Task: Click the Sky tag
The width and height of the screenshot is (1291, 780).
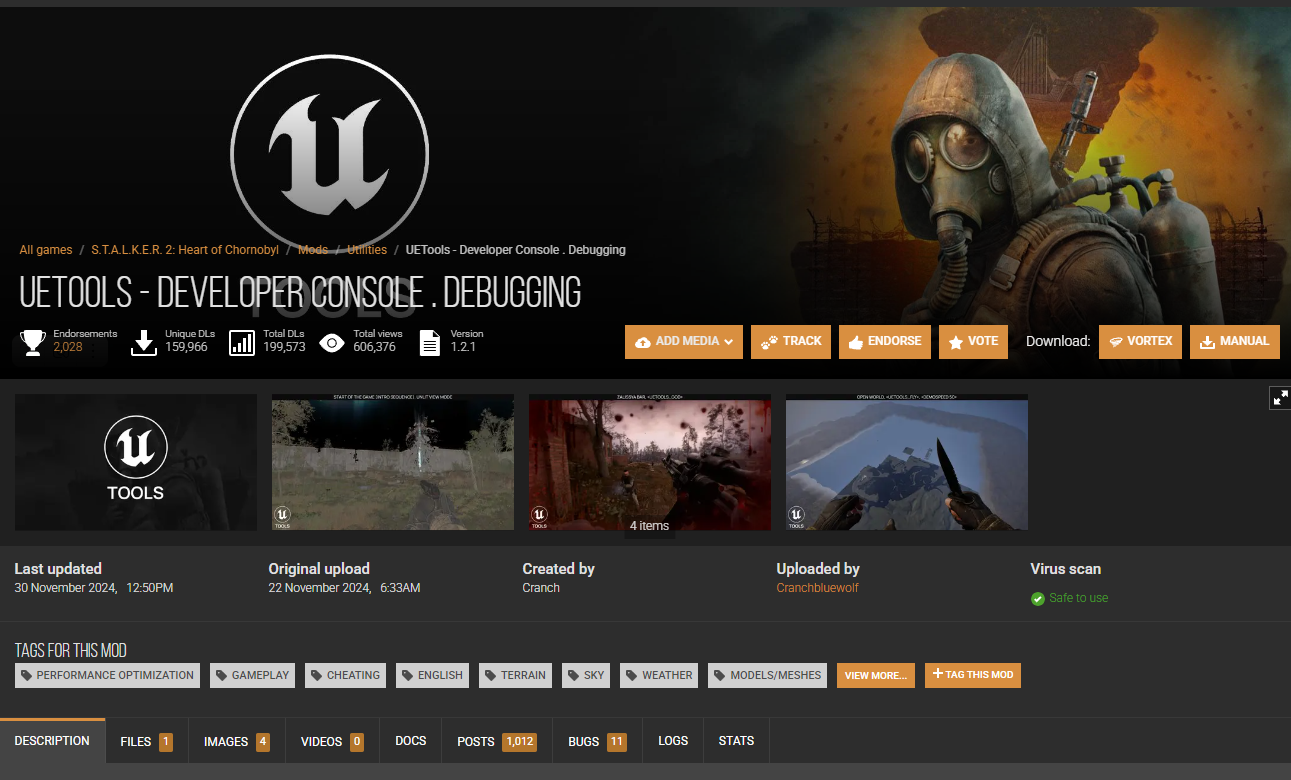Action: point(586,676)
